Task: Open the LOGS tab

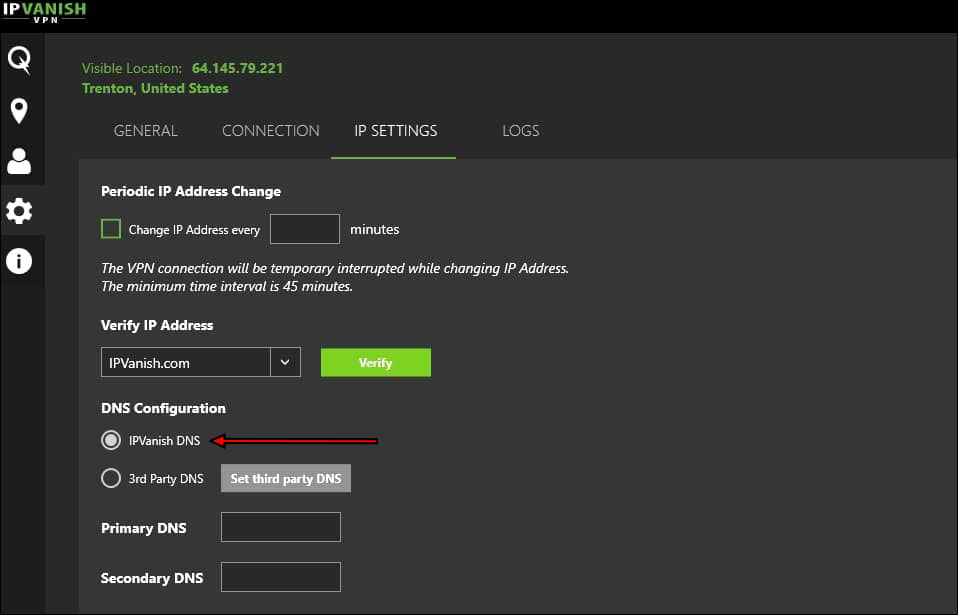Action: 521,131
